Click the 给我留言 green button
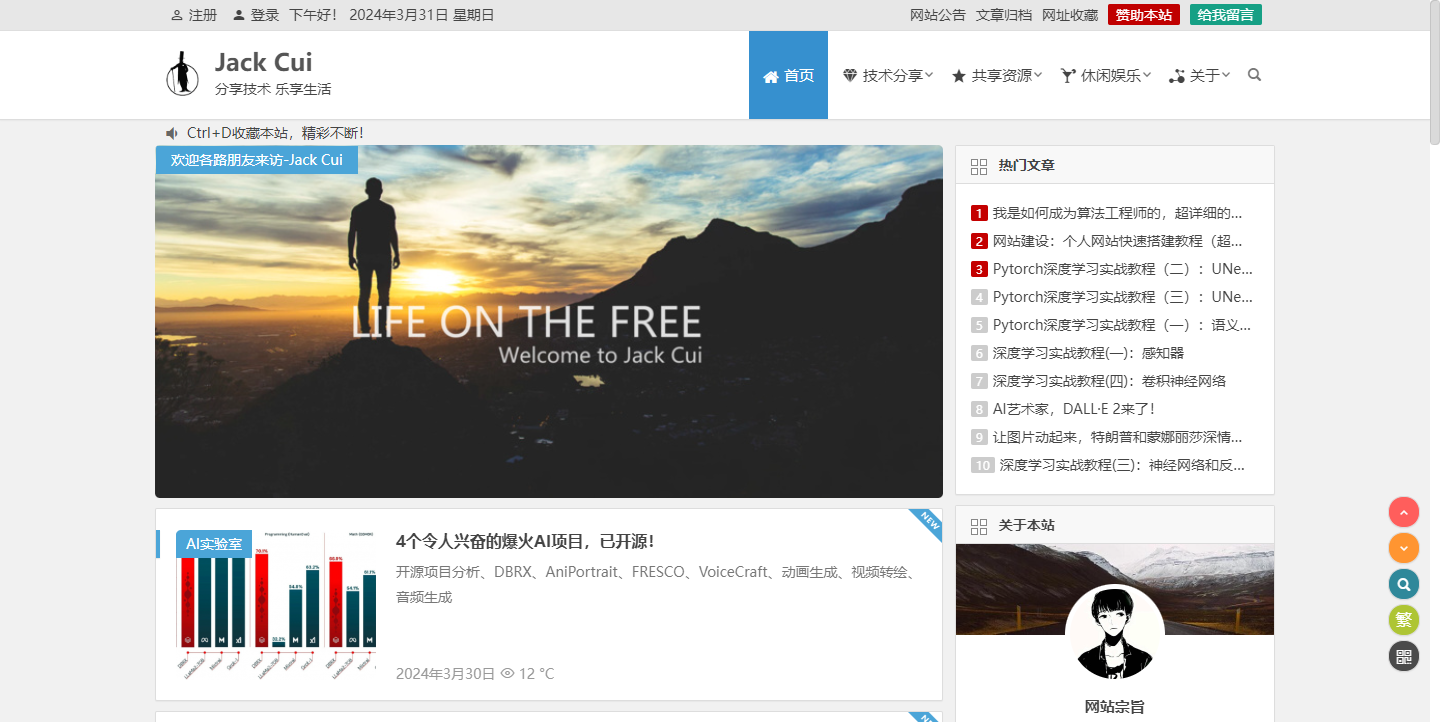 pyautogui.click(x=1226, y=15)
